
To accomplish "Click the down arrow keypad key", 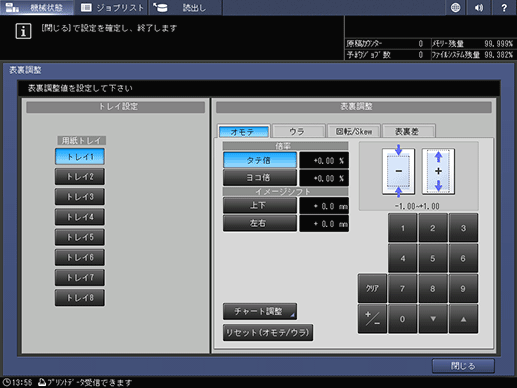I will (433, 319).
